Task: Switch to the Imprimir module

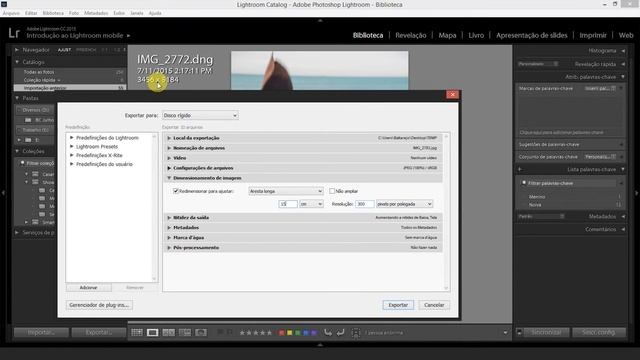Action: click(593, 35)
